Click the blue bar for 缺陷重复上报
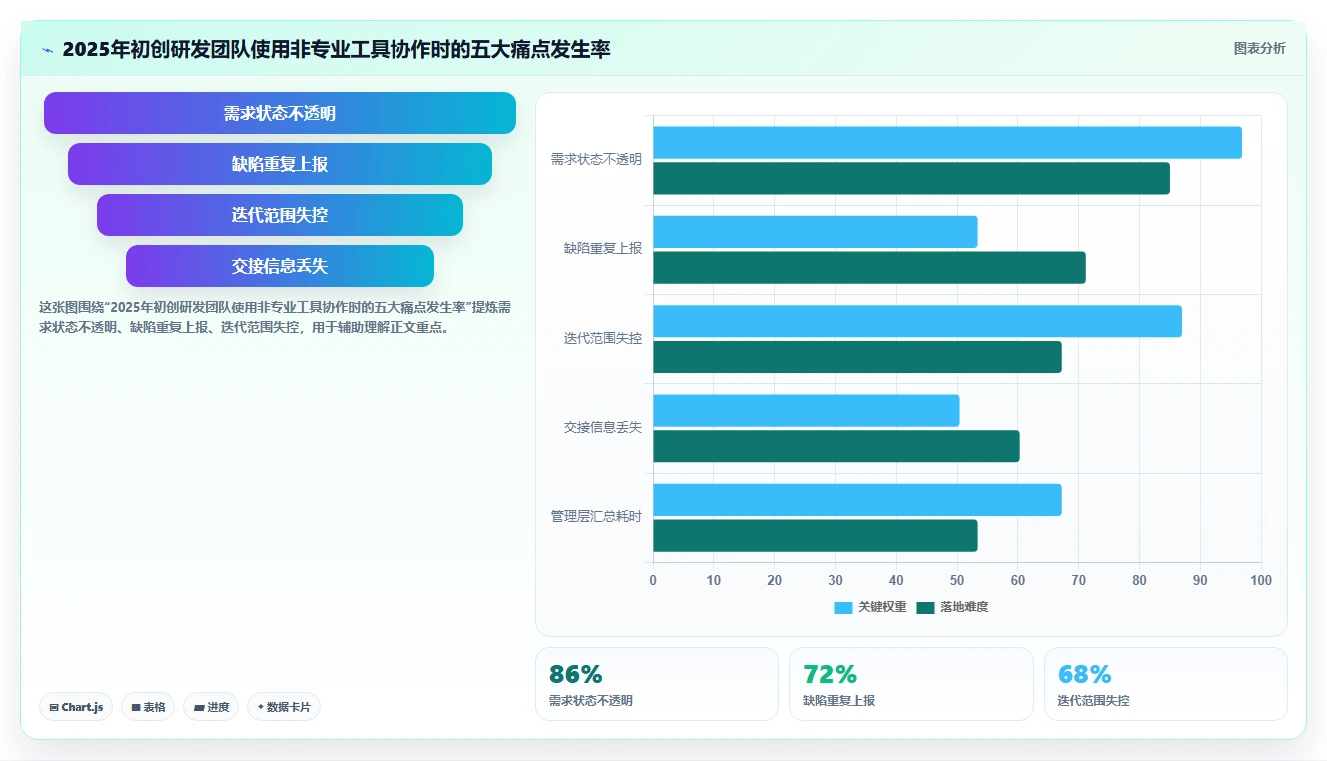1327x761 pixels. click(815, 232)
